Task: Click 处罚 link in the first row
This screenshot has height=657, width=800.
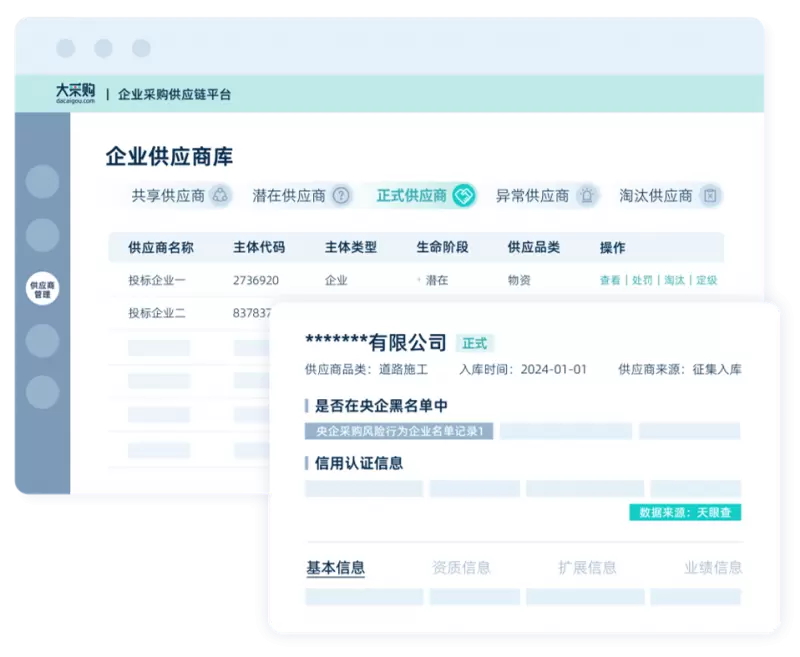Action: tap(642, 281)
